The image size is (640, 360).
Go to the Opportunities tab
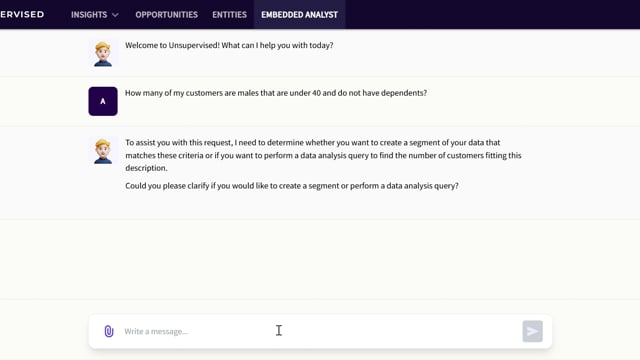point(167,15)
